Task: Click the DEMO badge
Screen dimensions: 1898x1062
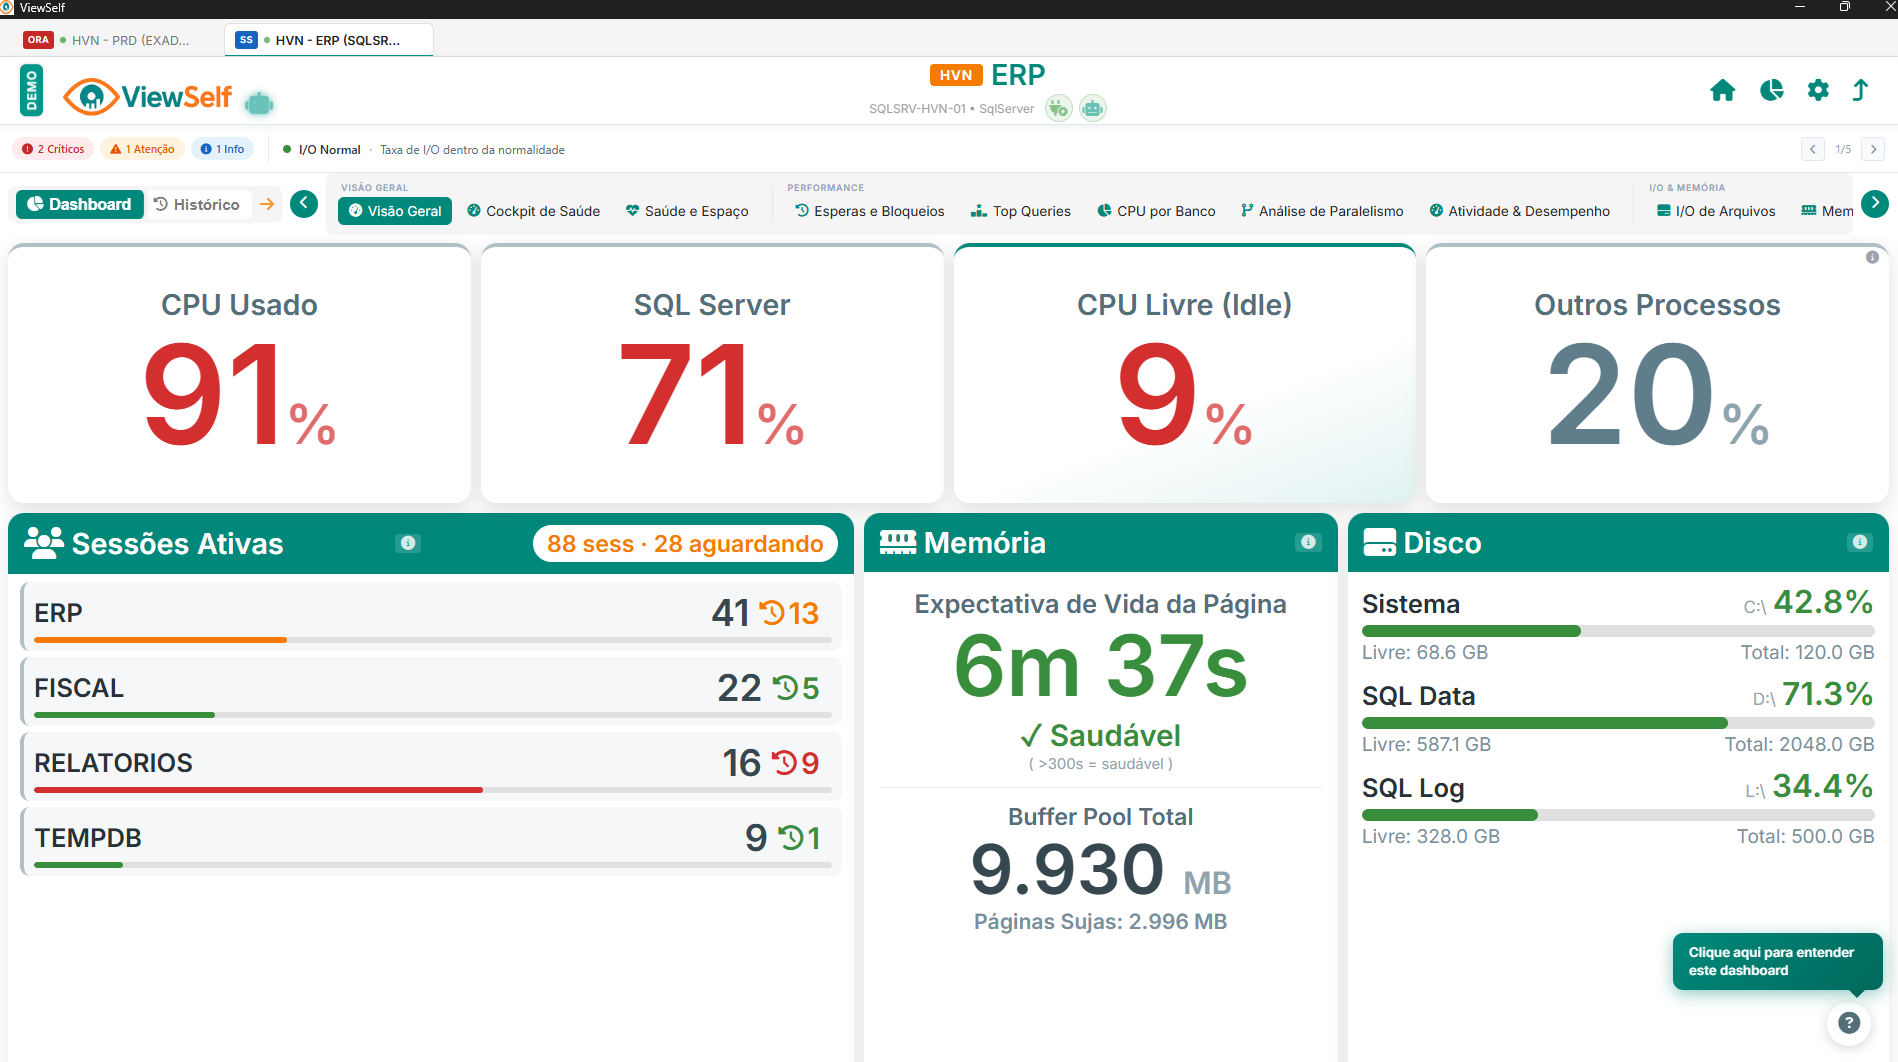Action: [31, 91]
